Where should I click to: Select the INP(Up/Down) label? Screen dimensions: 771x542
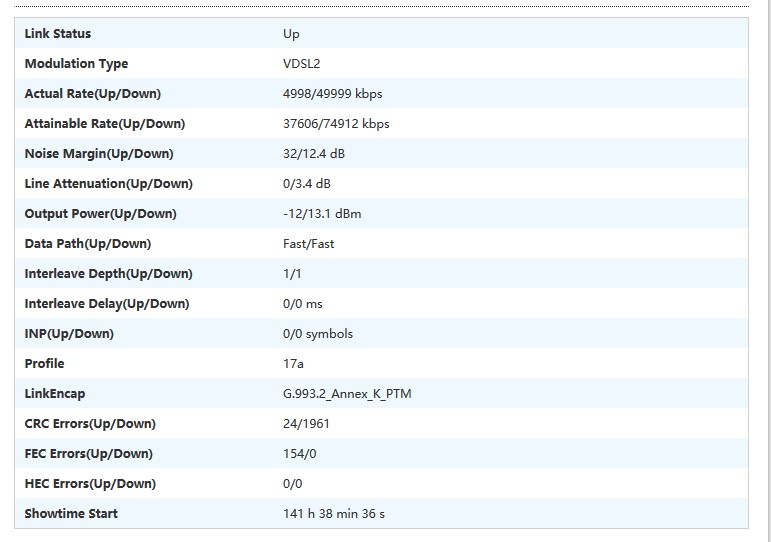coord(69,333)
